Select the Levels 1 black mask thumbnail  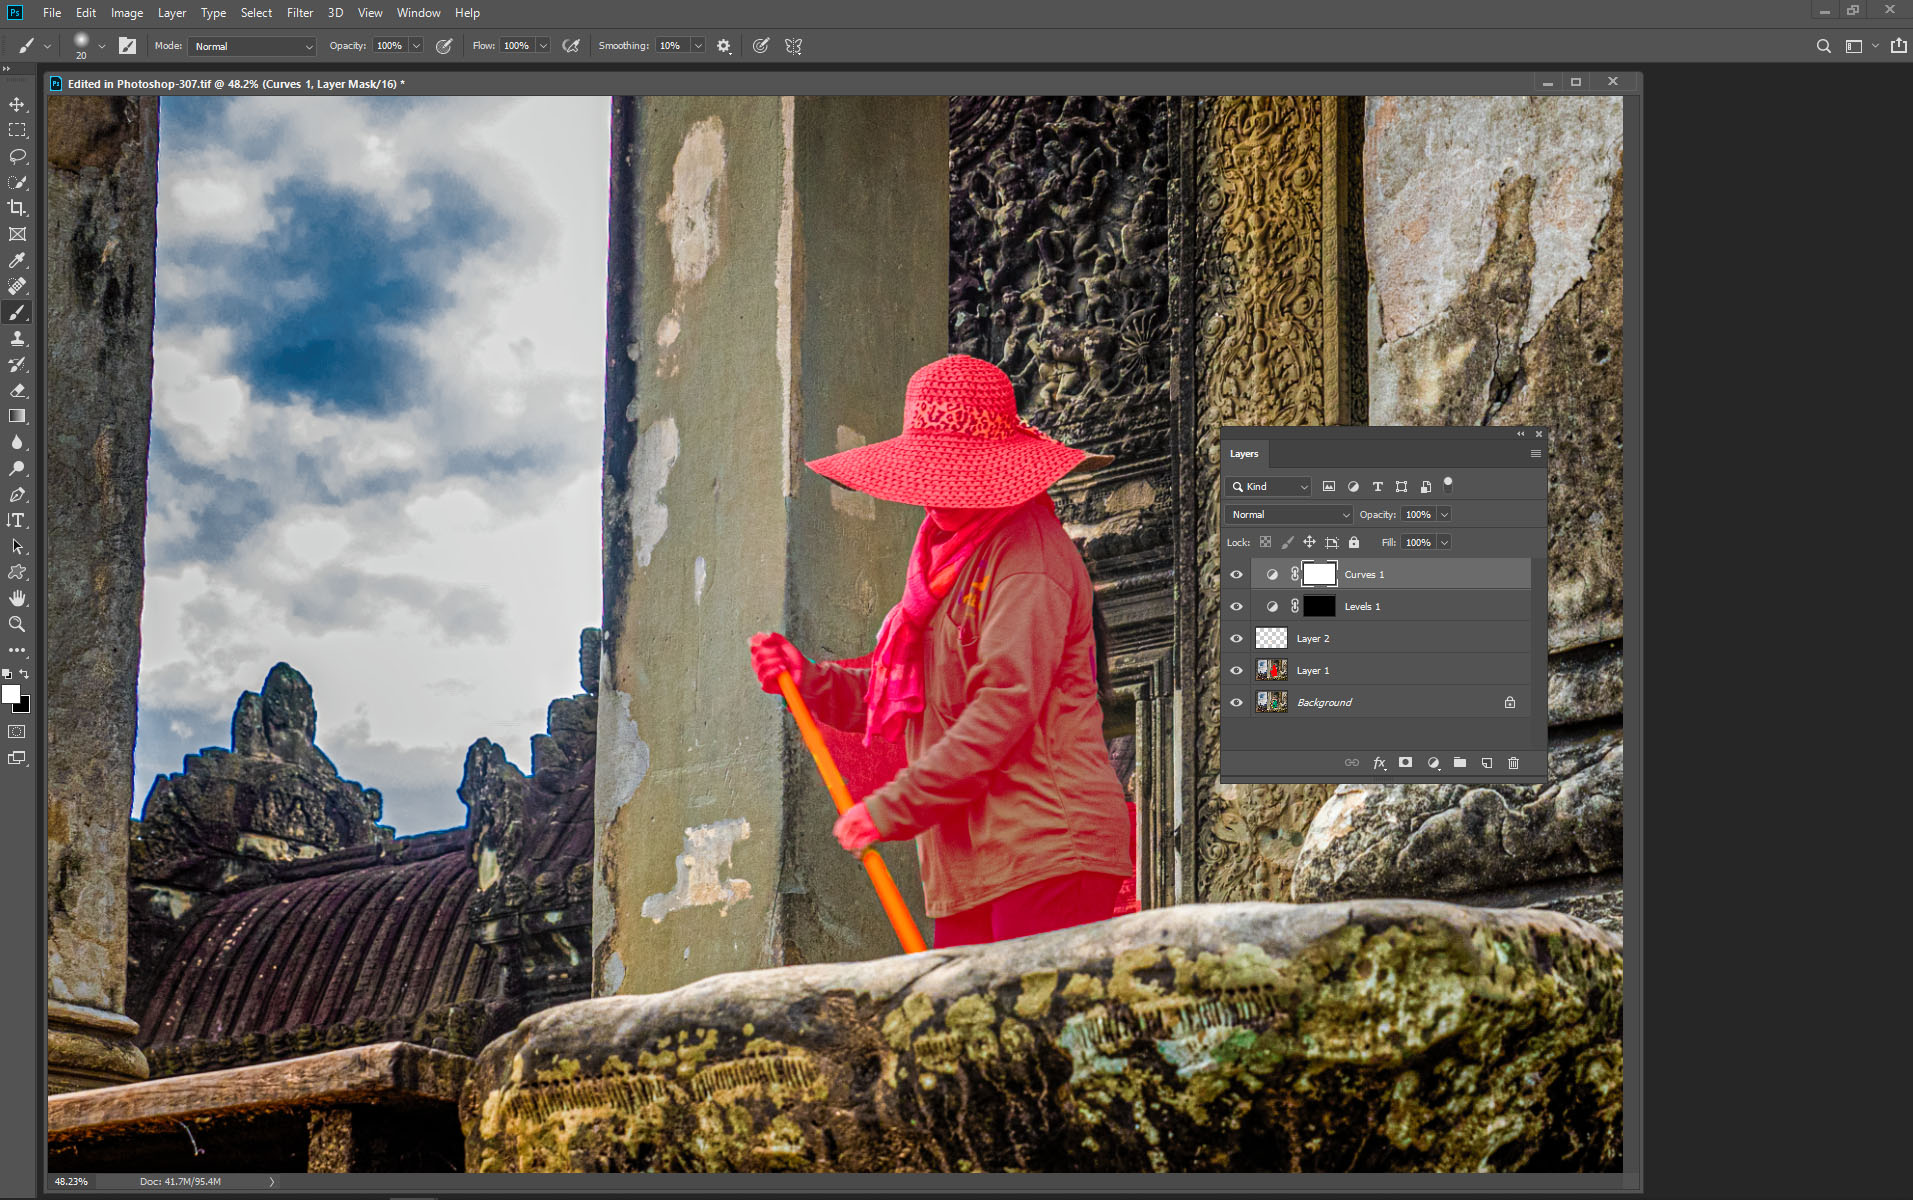pyautogui.click(x=1319, y=606)
